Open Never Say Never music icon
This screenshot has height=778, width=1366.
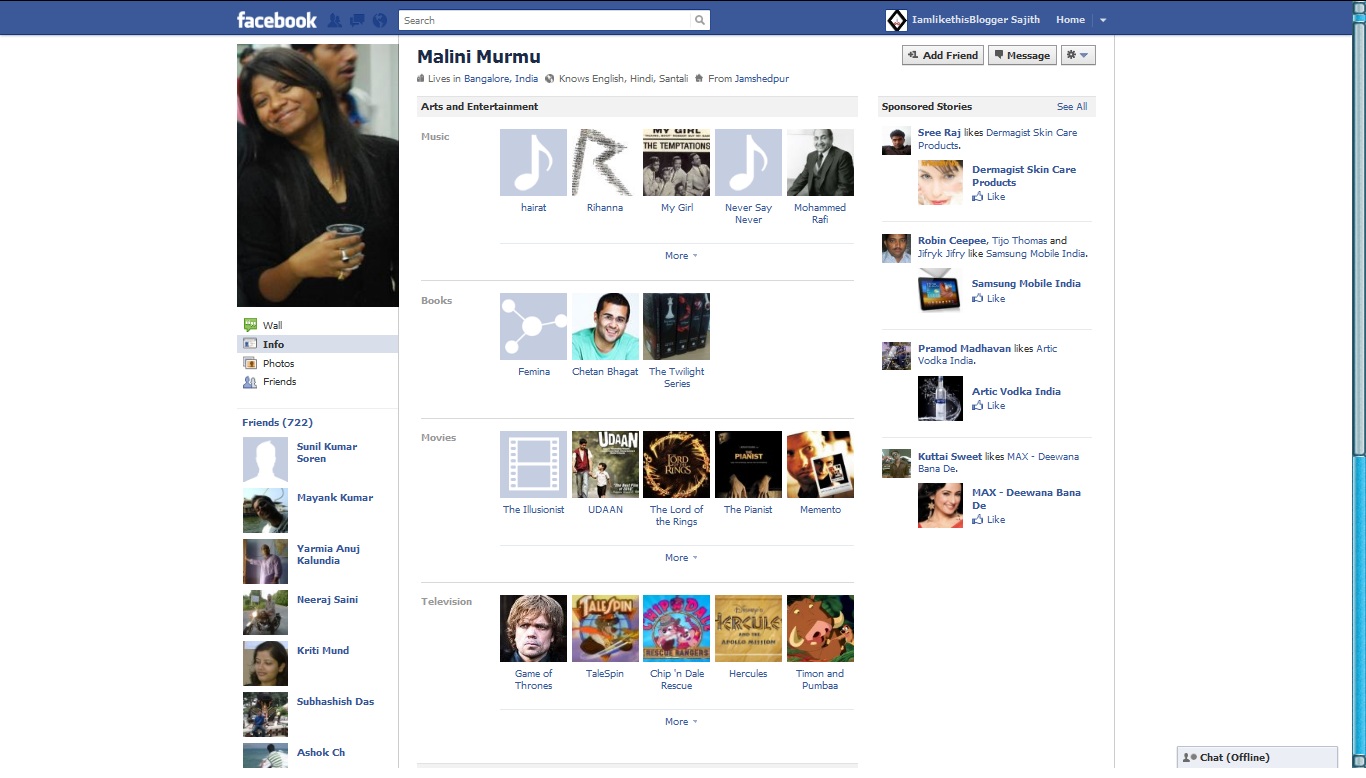(748, 162)
